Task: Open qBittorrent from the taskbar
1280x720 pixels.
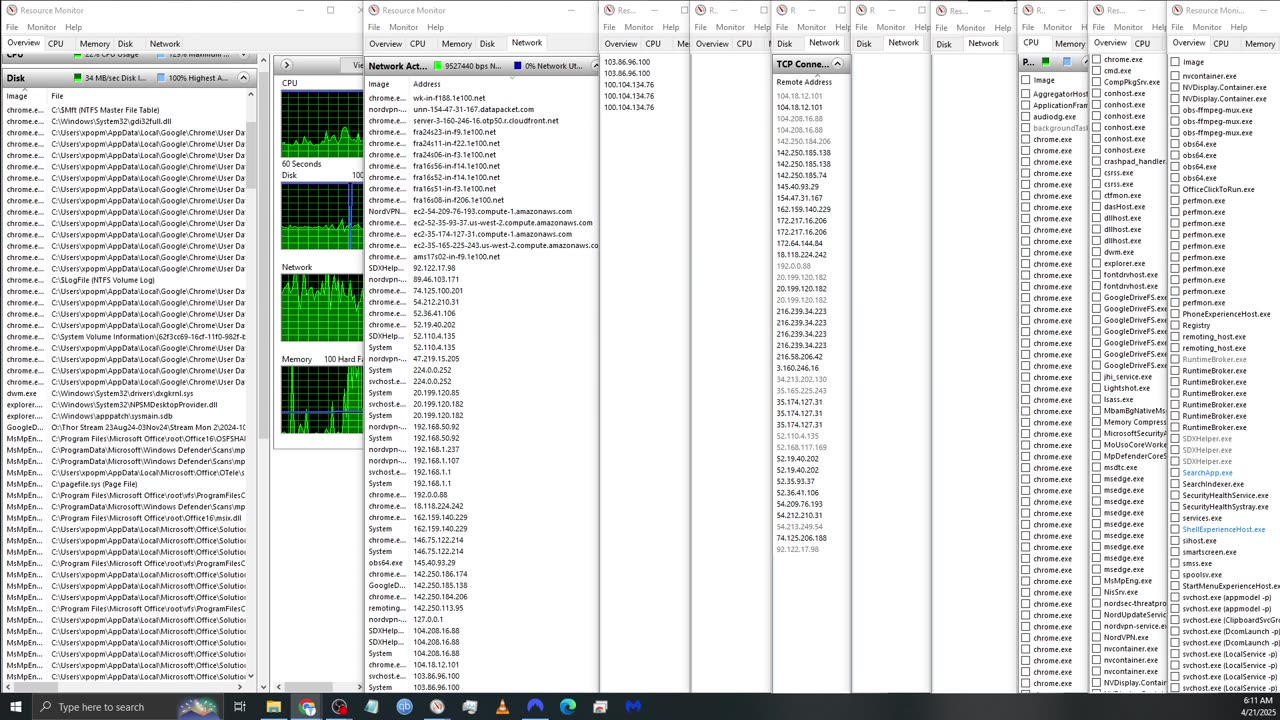Action: [404, 707]
